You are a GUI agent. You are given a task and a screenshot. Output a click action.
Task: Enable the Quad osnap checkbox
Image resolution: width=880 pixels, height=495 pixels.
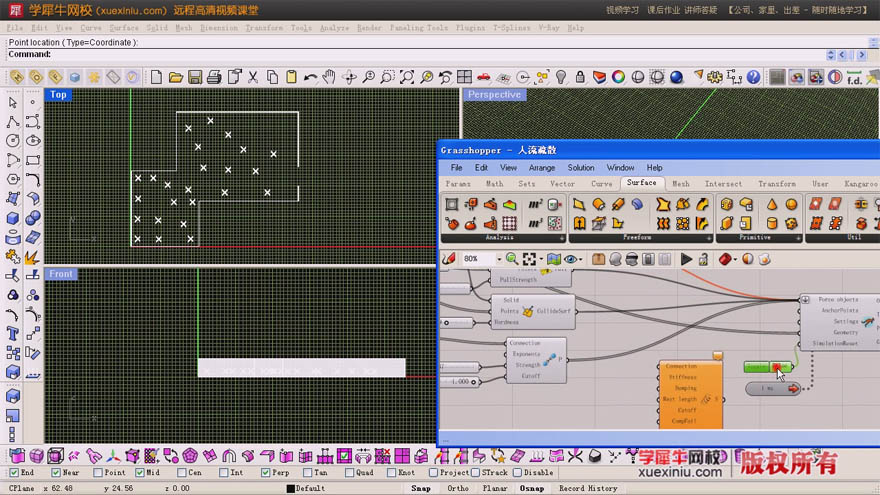coord(349,473)
